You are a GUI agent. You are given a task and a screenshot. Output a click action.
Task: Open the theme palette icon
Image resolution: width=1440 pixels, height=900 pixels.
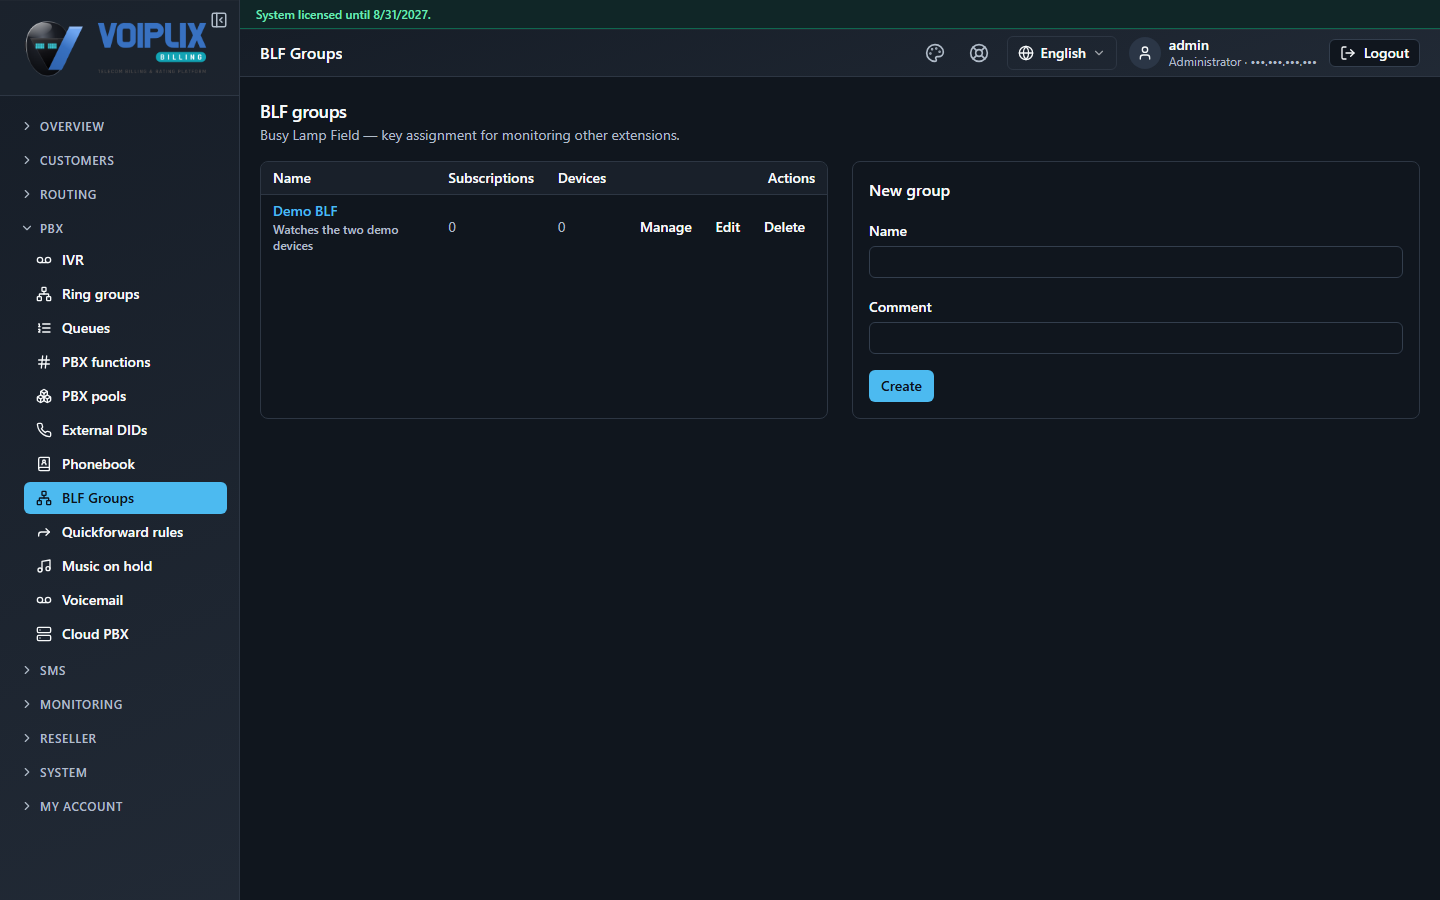pos(935,53)
